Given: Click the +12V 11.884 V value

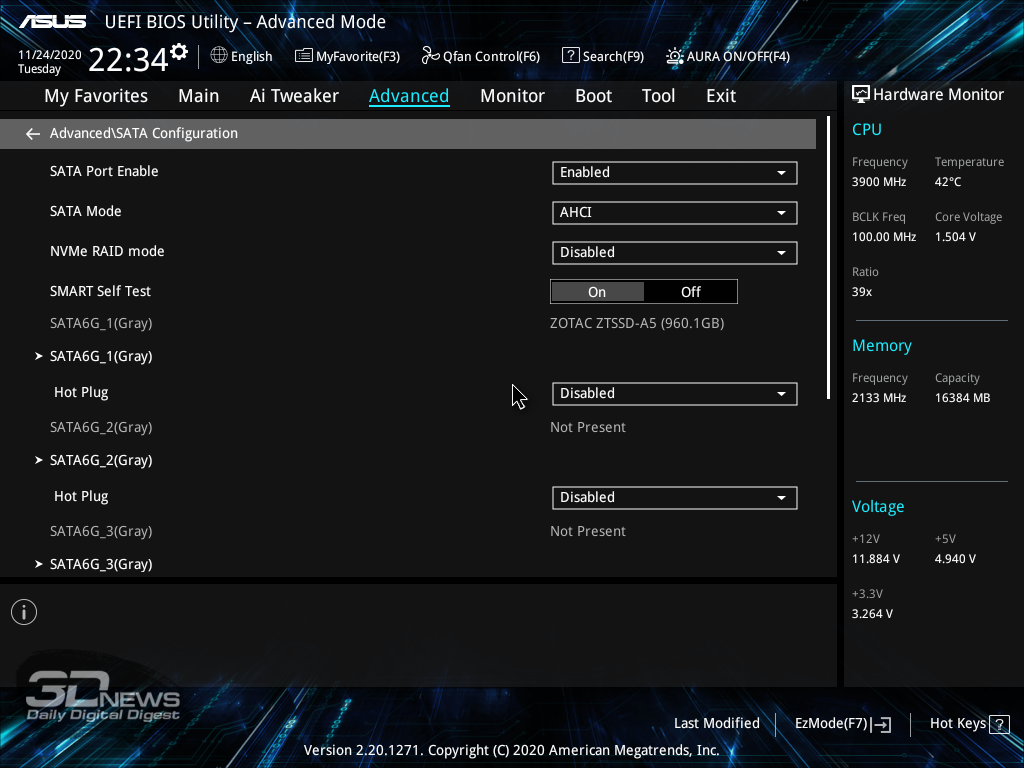Looking at the screenshot, I should pyautogui.click(x=875, y=559).
